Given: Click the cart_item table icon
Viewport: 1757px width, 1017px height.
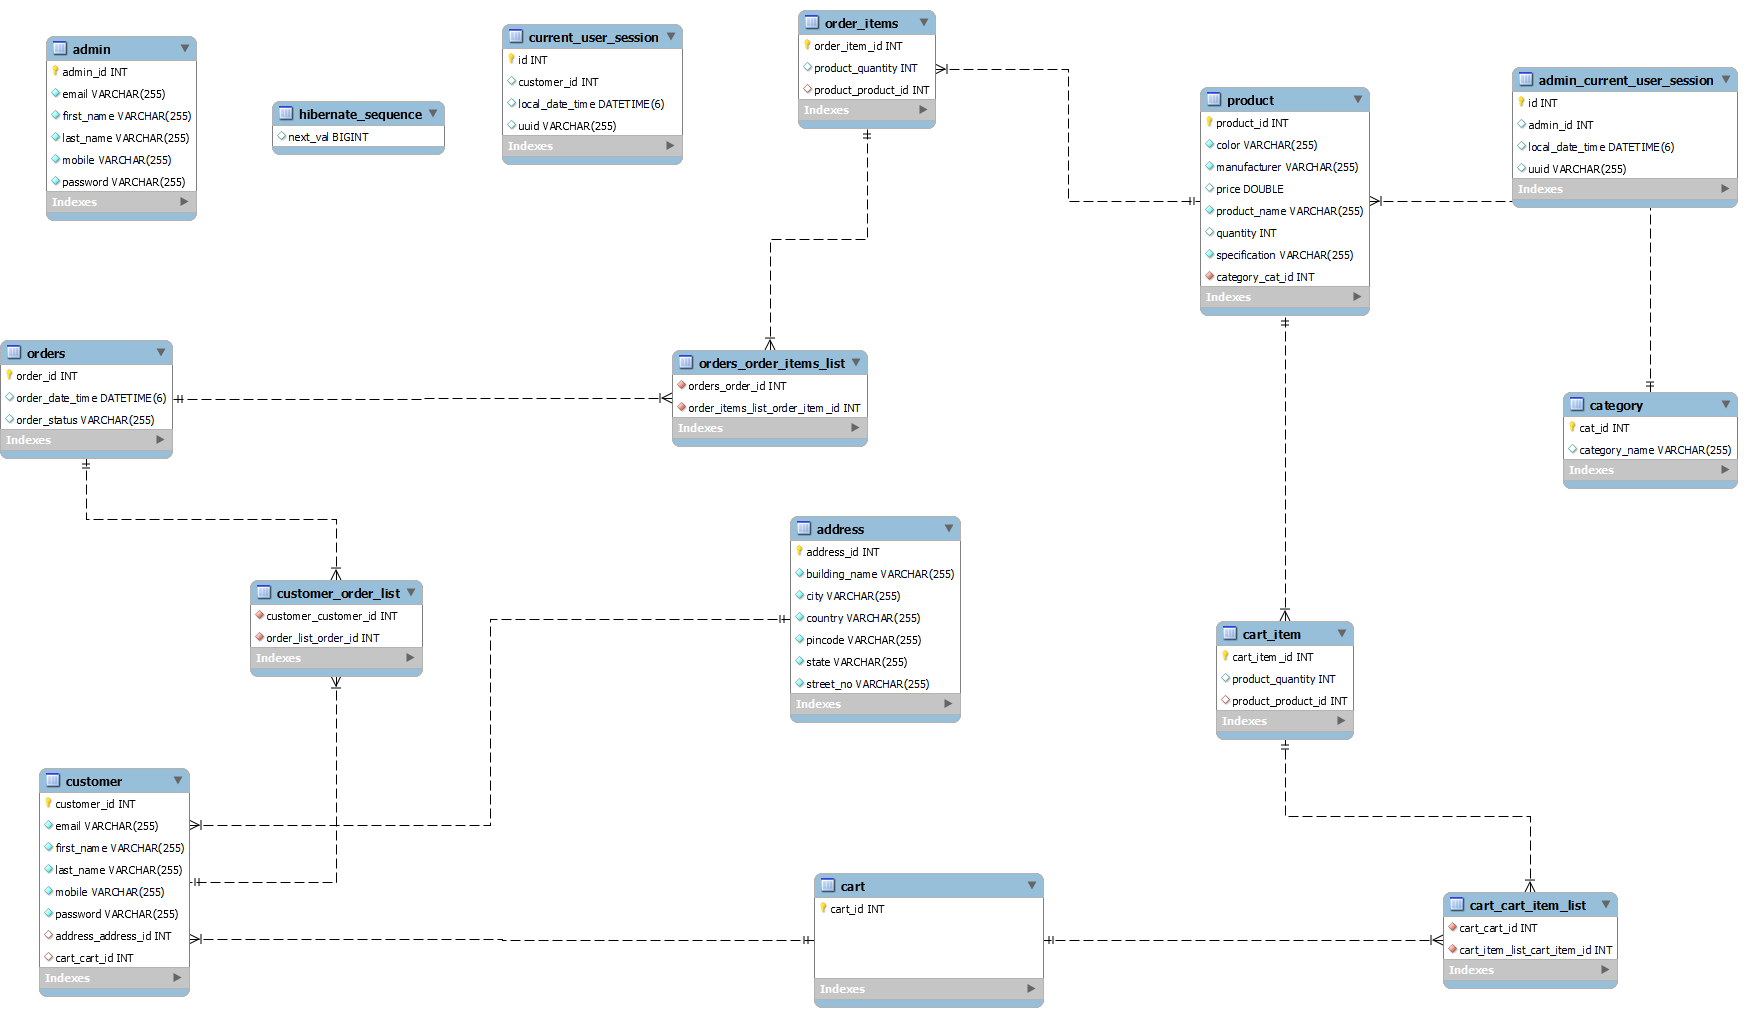Looking at the screenshot, I should coord(1230,633).
